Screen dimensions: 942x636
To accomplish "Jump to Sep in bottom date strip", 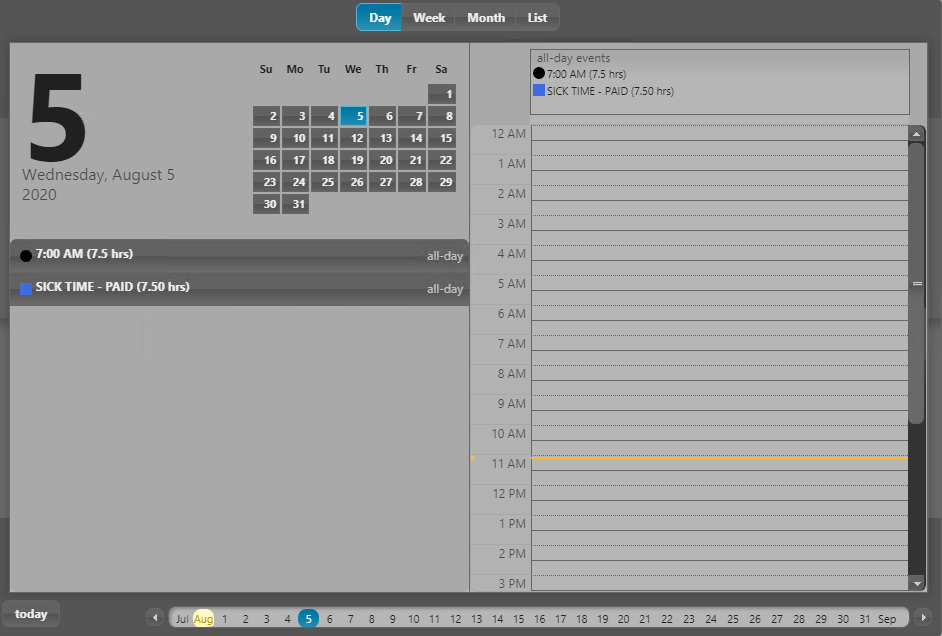I will 887,619.
